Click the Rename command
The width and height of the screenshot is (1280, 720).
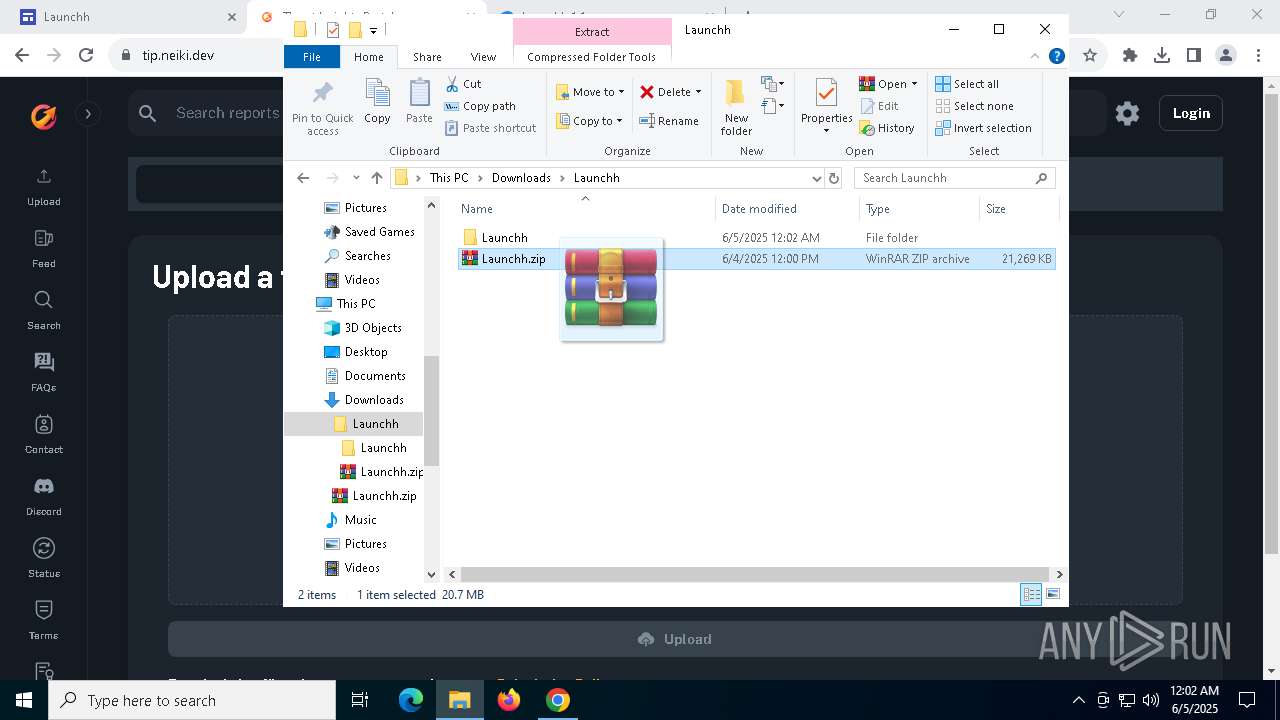(x=669, y=121)
